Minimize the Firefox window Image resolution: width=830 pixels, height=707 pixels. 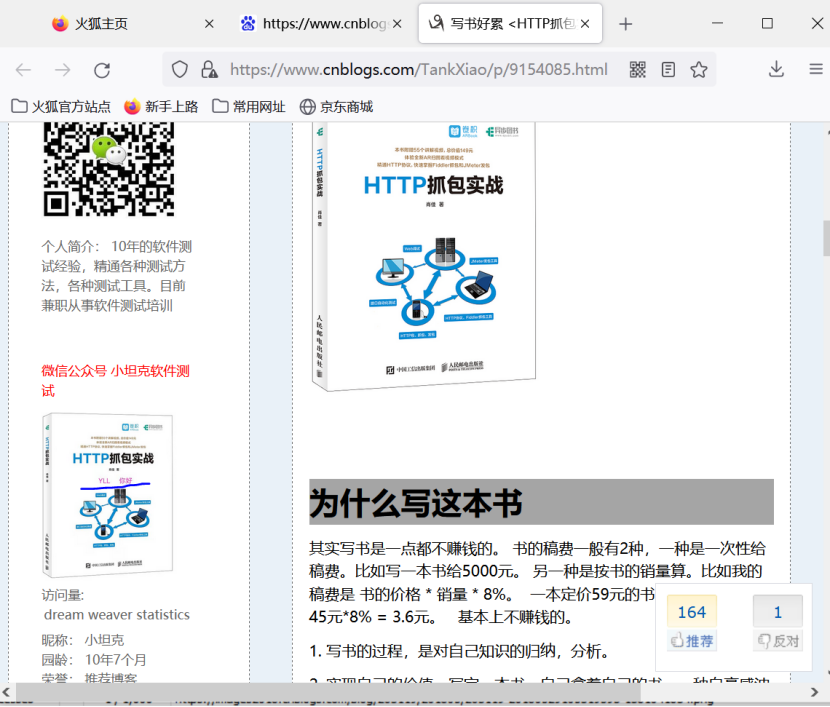(x=717, y=23)
